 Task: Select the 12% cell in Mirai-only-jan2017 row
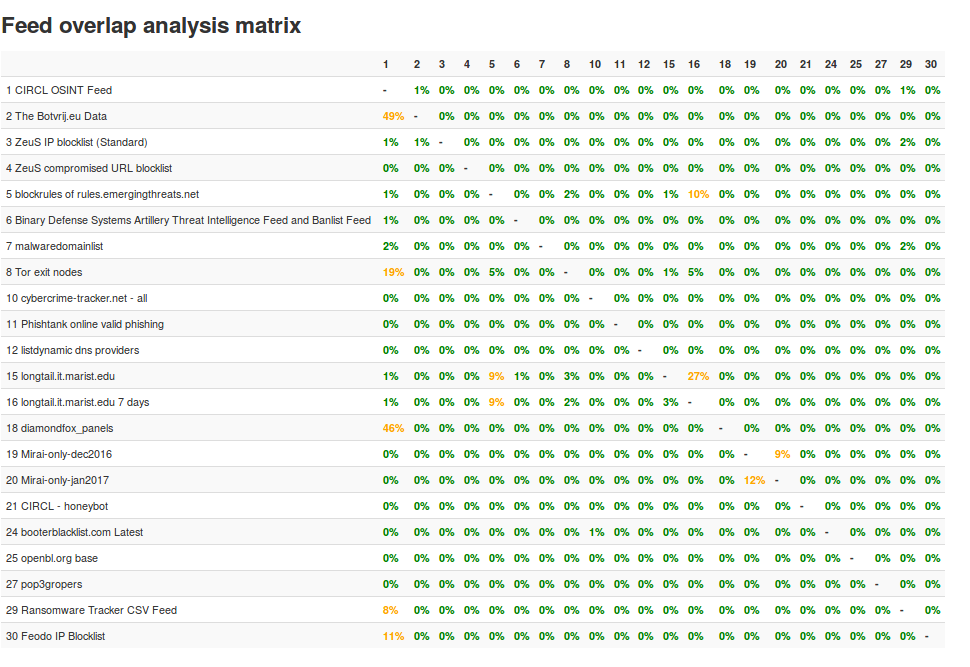pos(754,480)
